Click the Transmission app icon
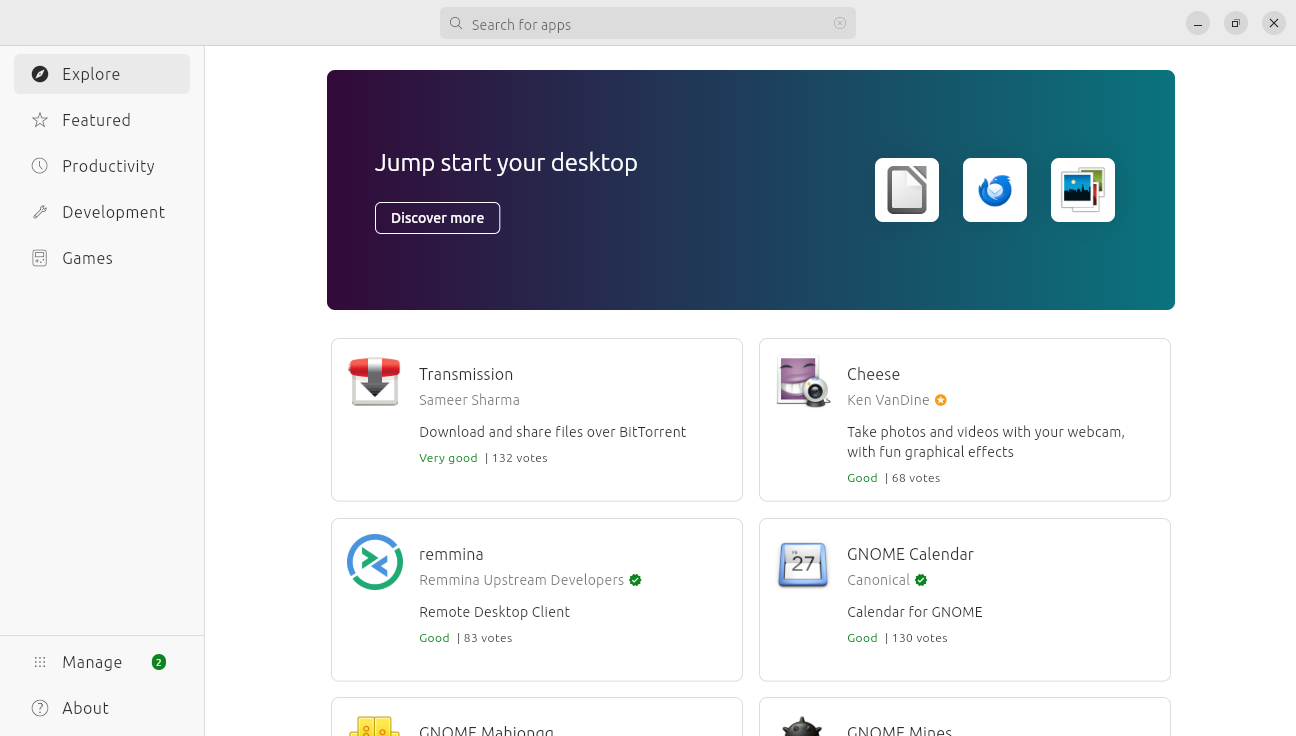This screenshot has width=1296, height=736. pyautogui.click(x=375, y=382)
